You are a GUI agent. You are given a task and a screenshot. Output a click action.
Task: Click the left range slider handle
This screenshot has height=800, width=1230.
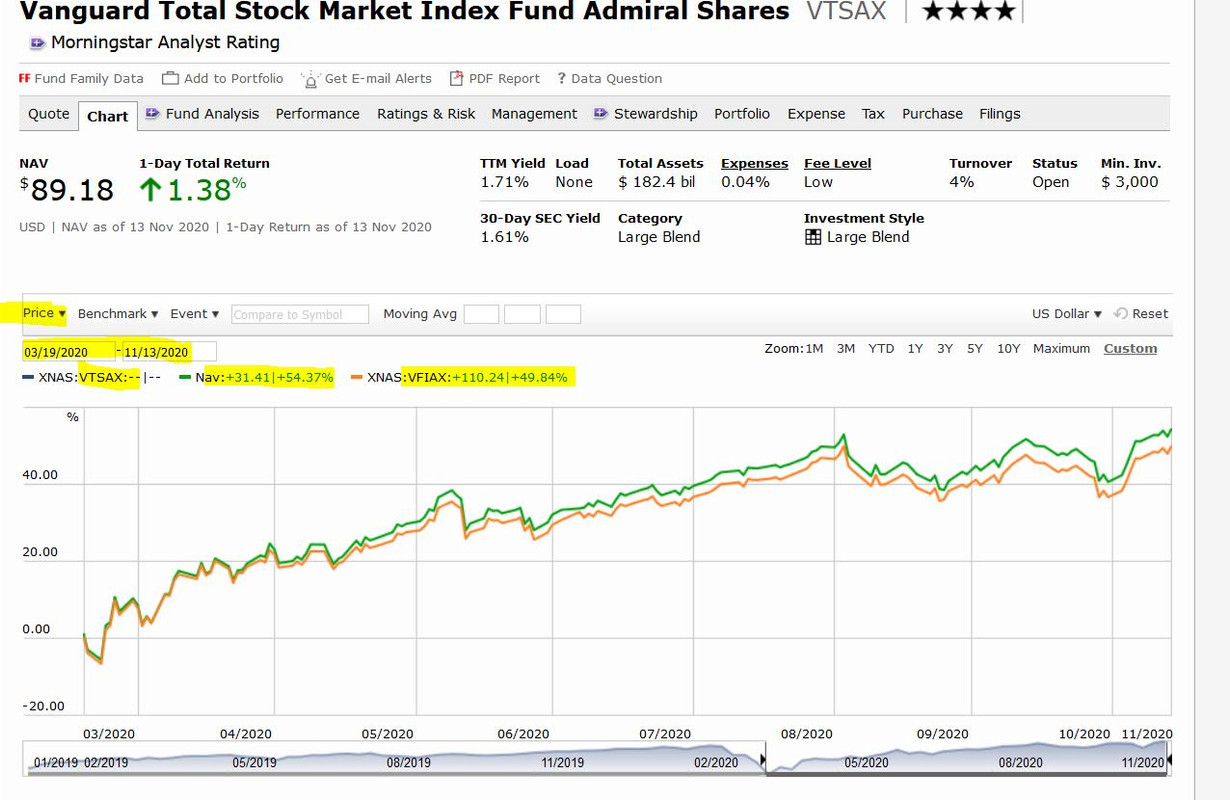[x=765, y=761]
